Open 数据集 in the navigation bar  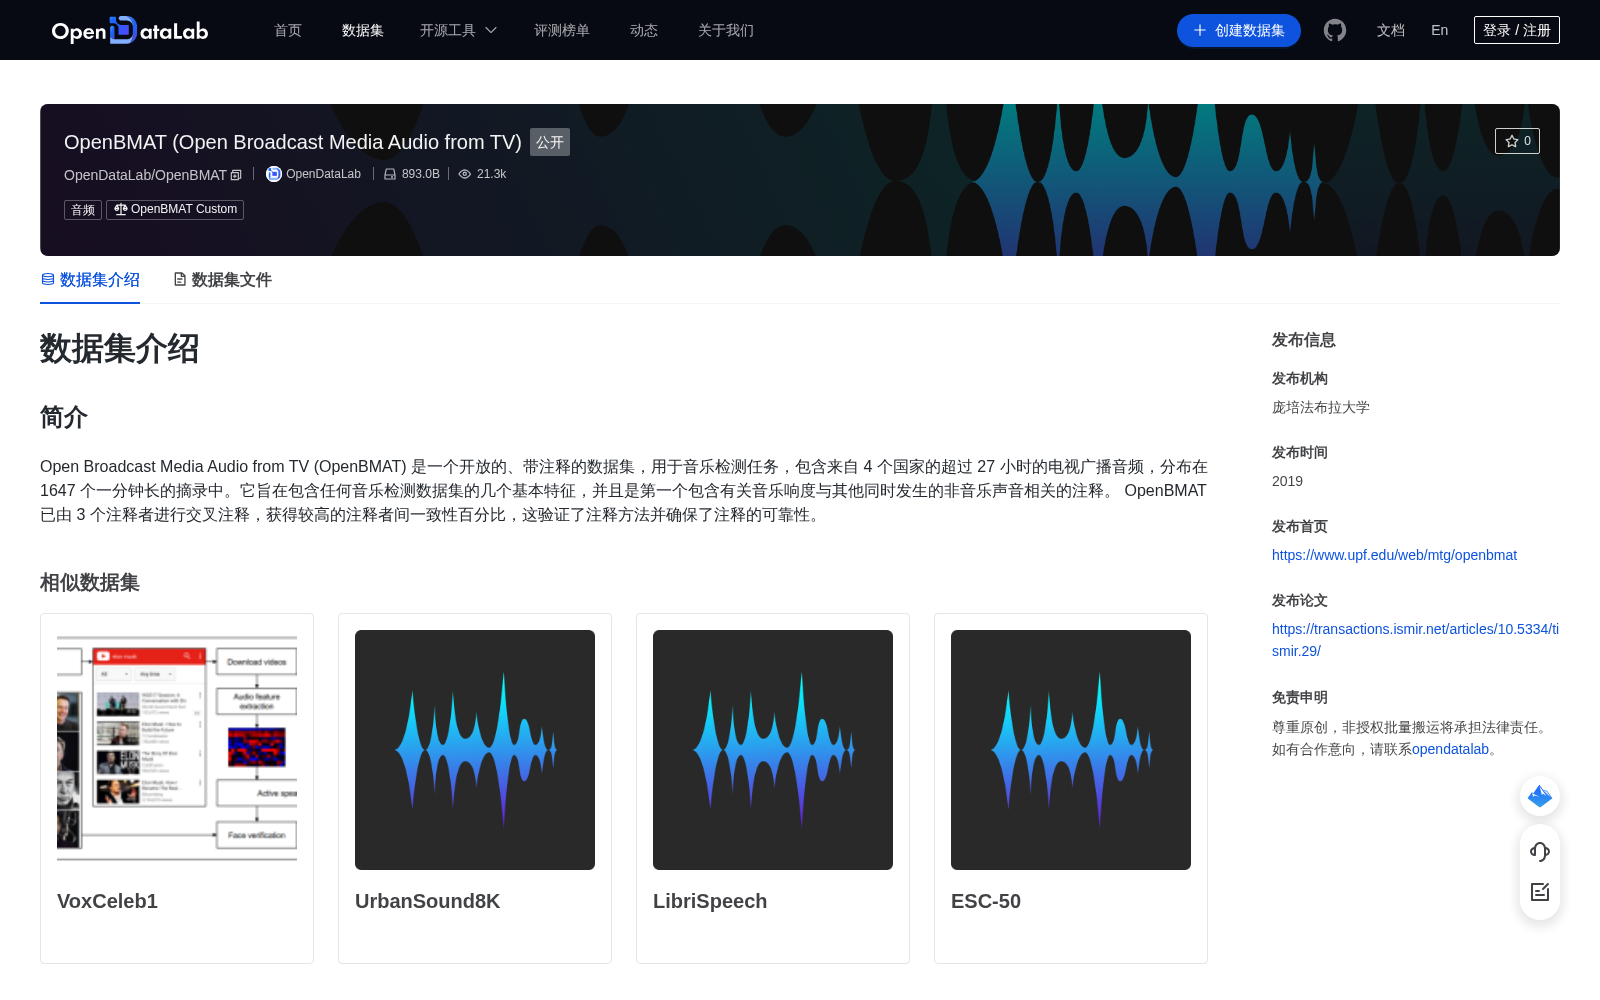363,30
